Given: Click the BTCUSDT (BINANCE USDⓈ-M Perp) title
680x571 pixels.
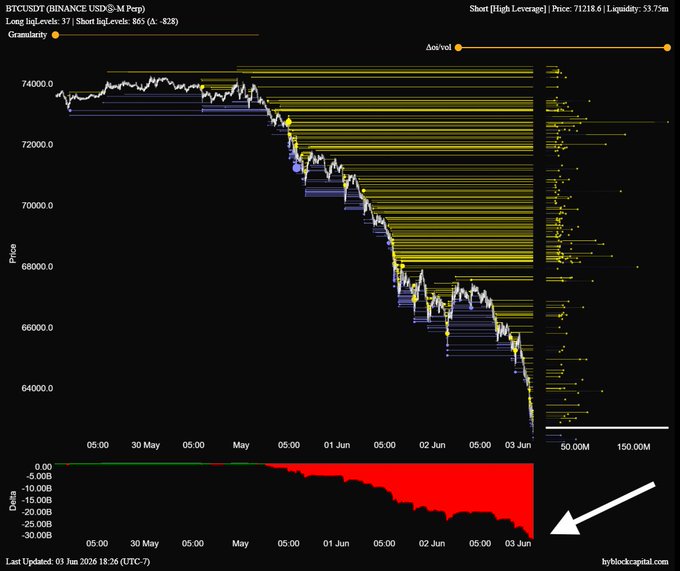Looking at the screenshot, I should (x=75, y=8).
